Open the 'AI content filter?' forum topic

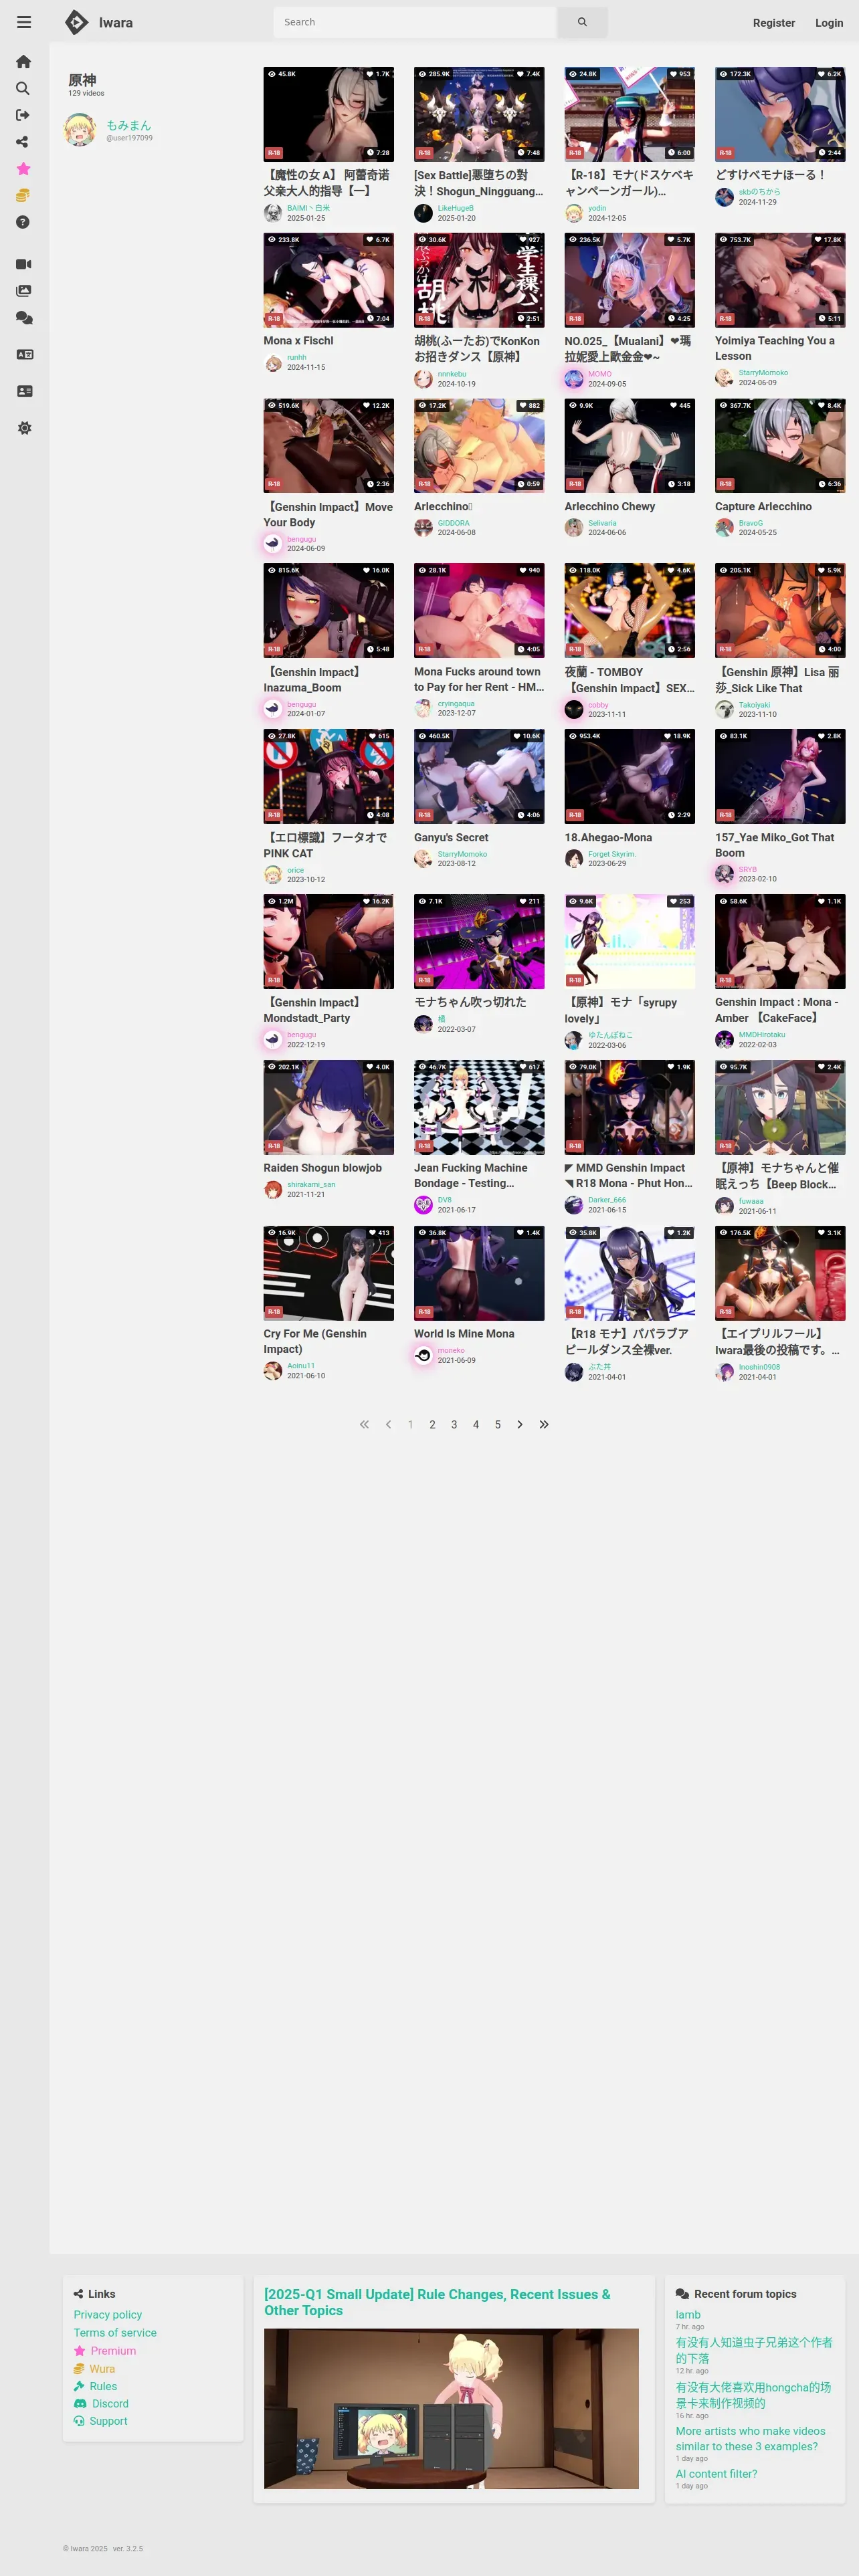716,2473
